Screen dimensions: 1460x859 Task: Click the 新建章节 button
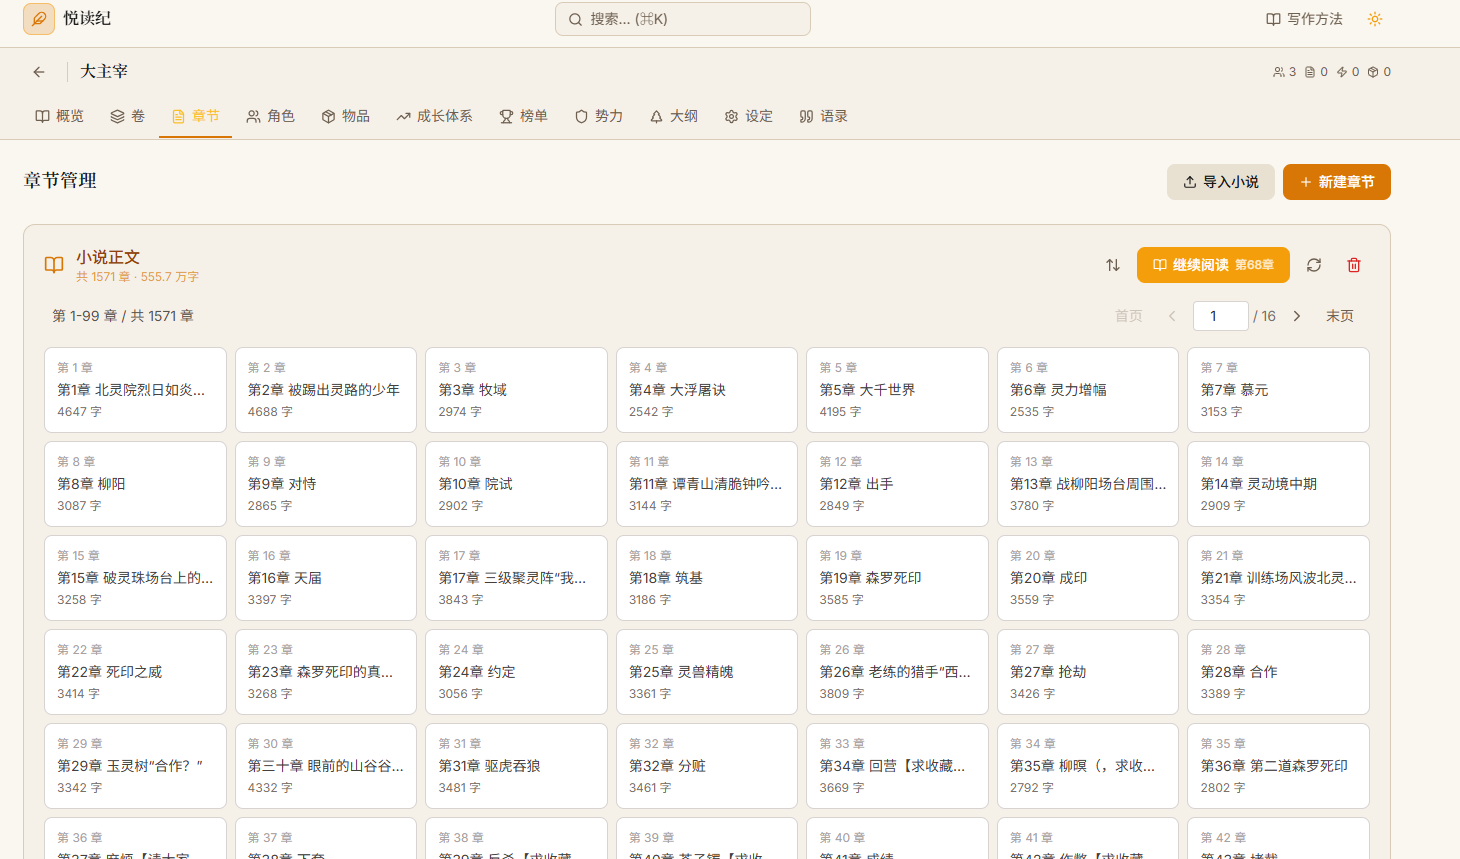click(x=1336, y=182)
